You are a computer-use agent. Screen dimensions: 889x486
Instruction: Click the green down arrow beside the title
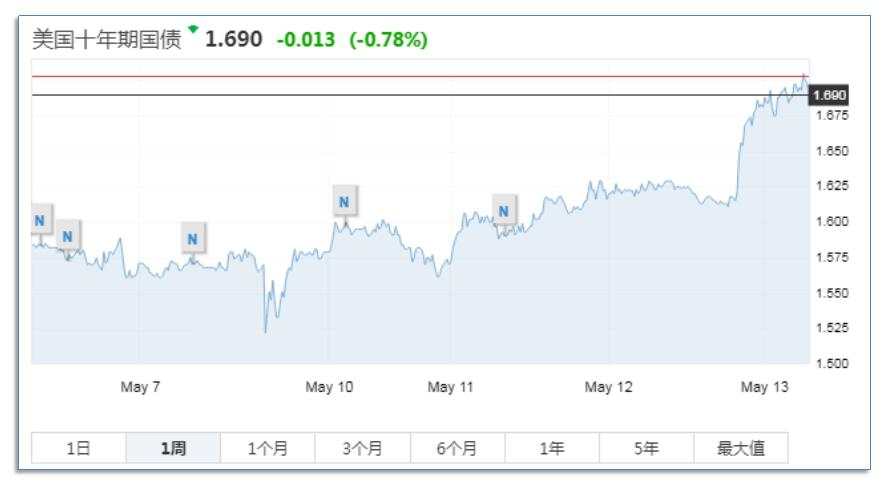[x=193, y=28]
